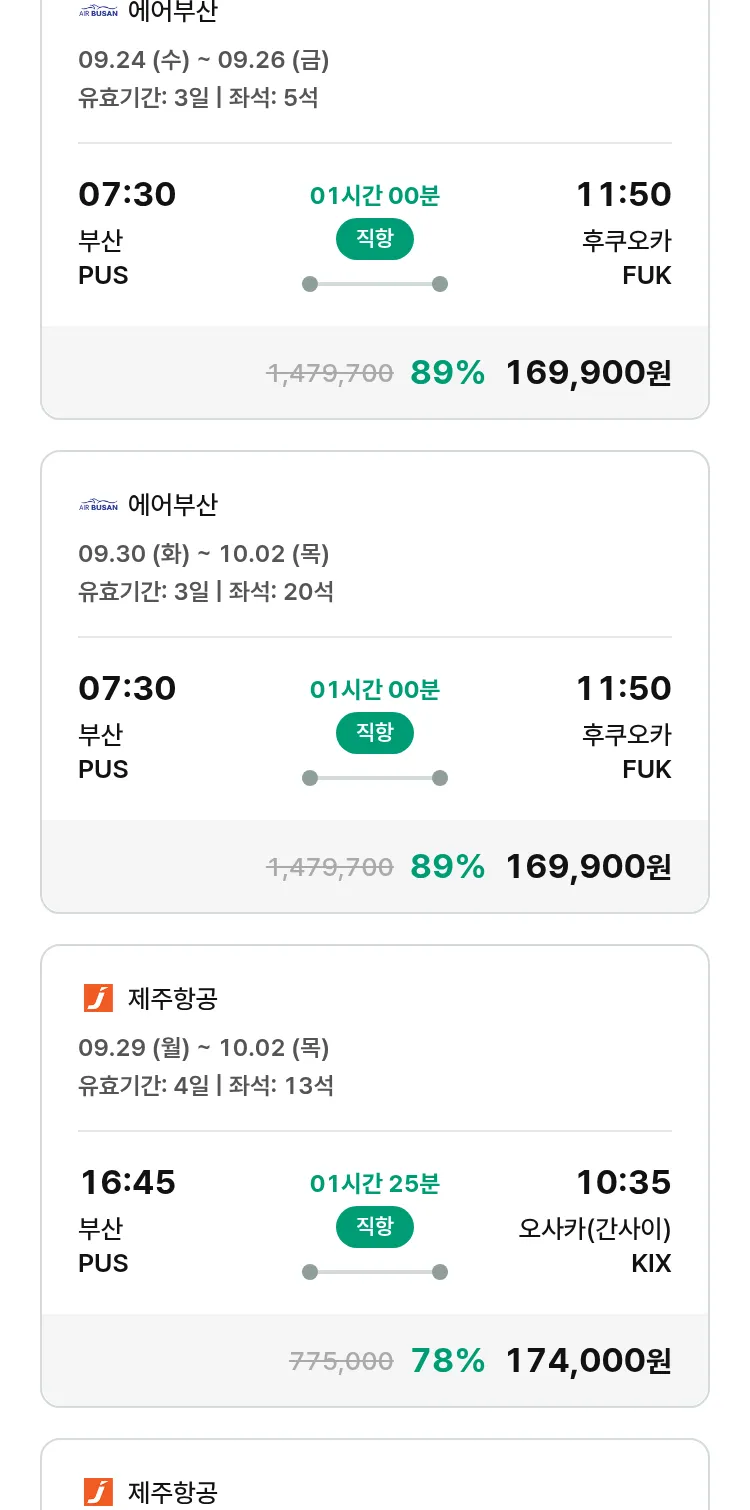
Task: Choose the 174,000원 Jeju Air fare
Action: (588, 1361)
